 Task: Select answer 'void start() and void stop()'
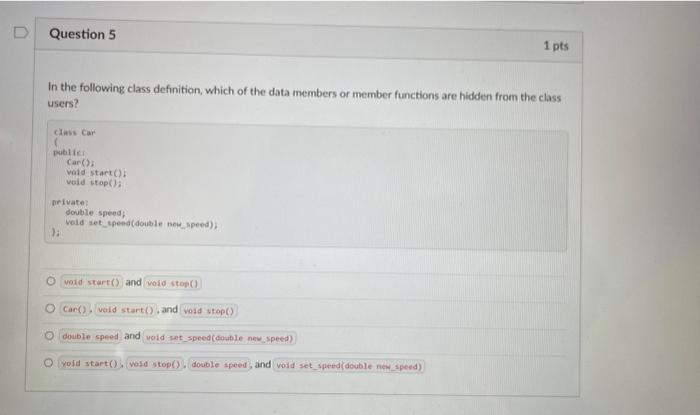[x=50, y=281]
